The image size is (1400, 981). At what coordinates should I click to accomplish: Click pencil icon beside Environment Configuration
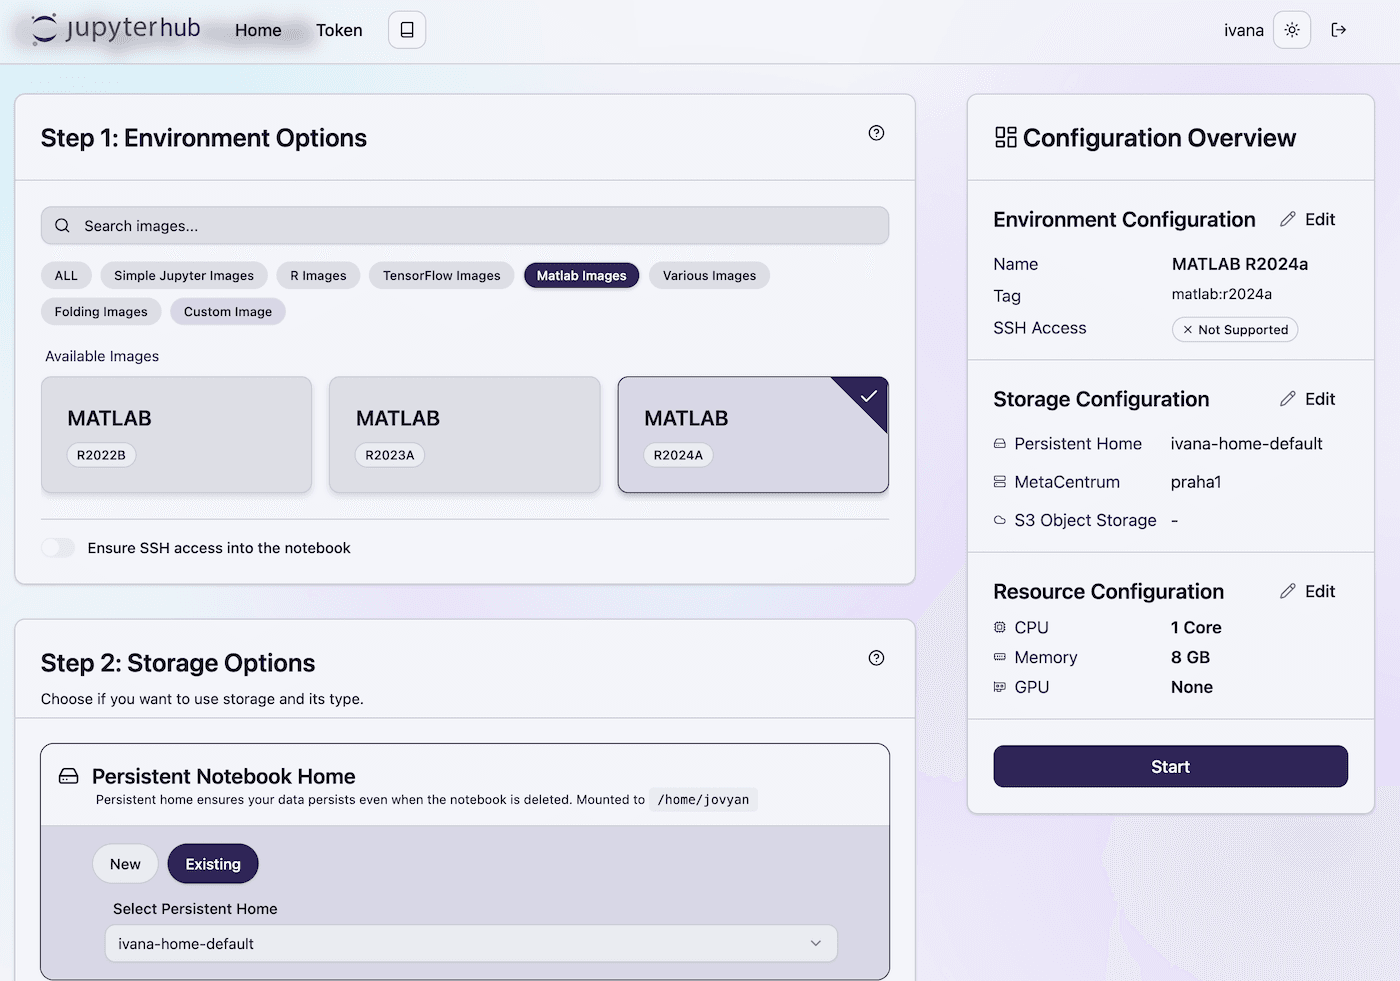1288,219
